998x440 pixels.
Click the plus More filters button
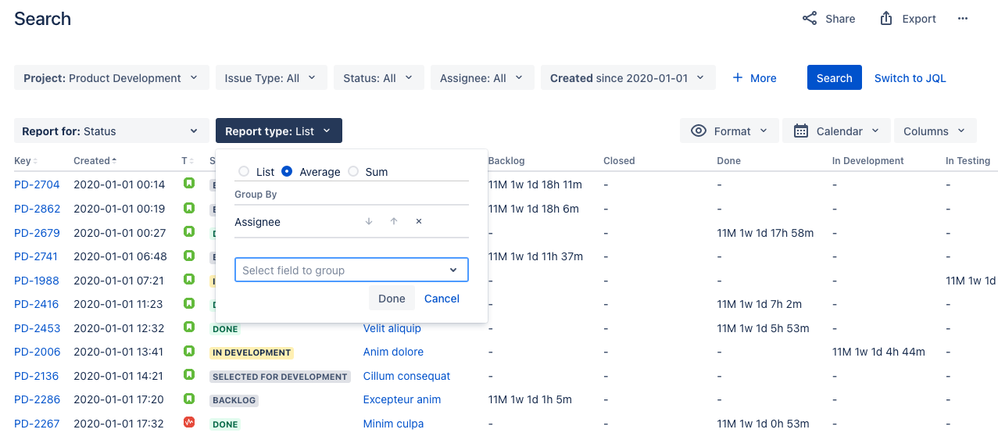coord(754,78)
